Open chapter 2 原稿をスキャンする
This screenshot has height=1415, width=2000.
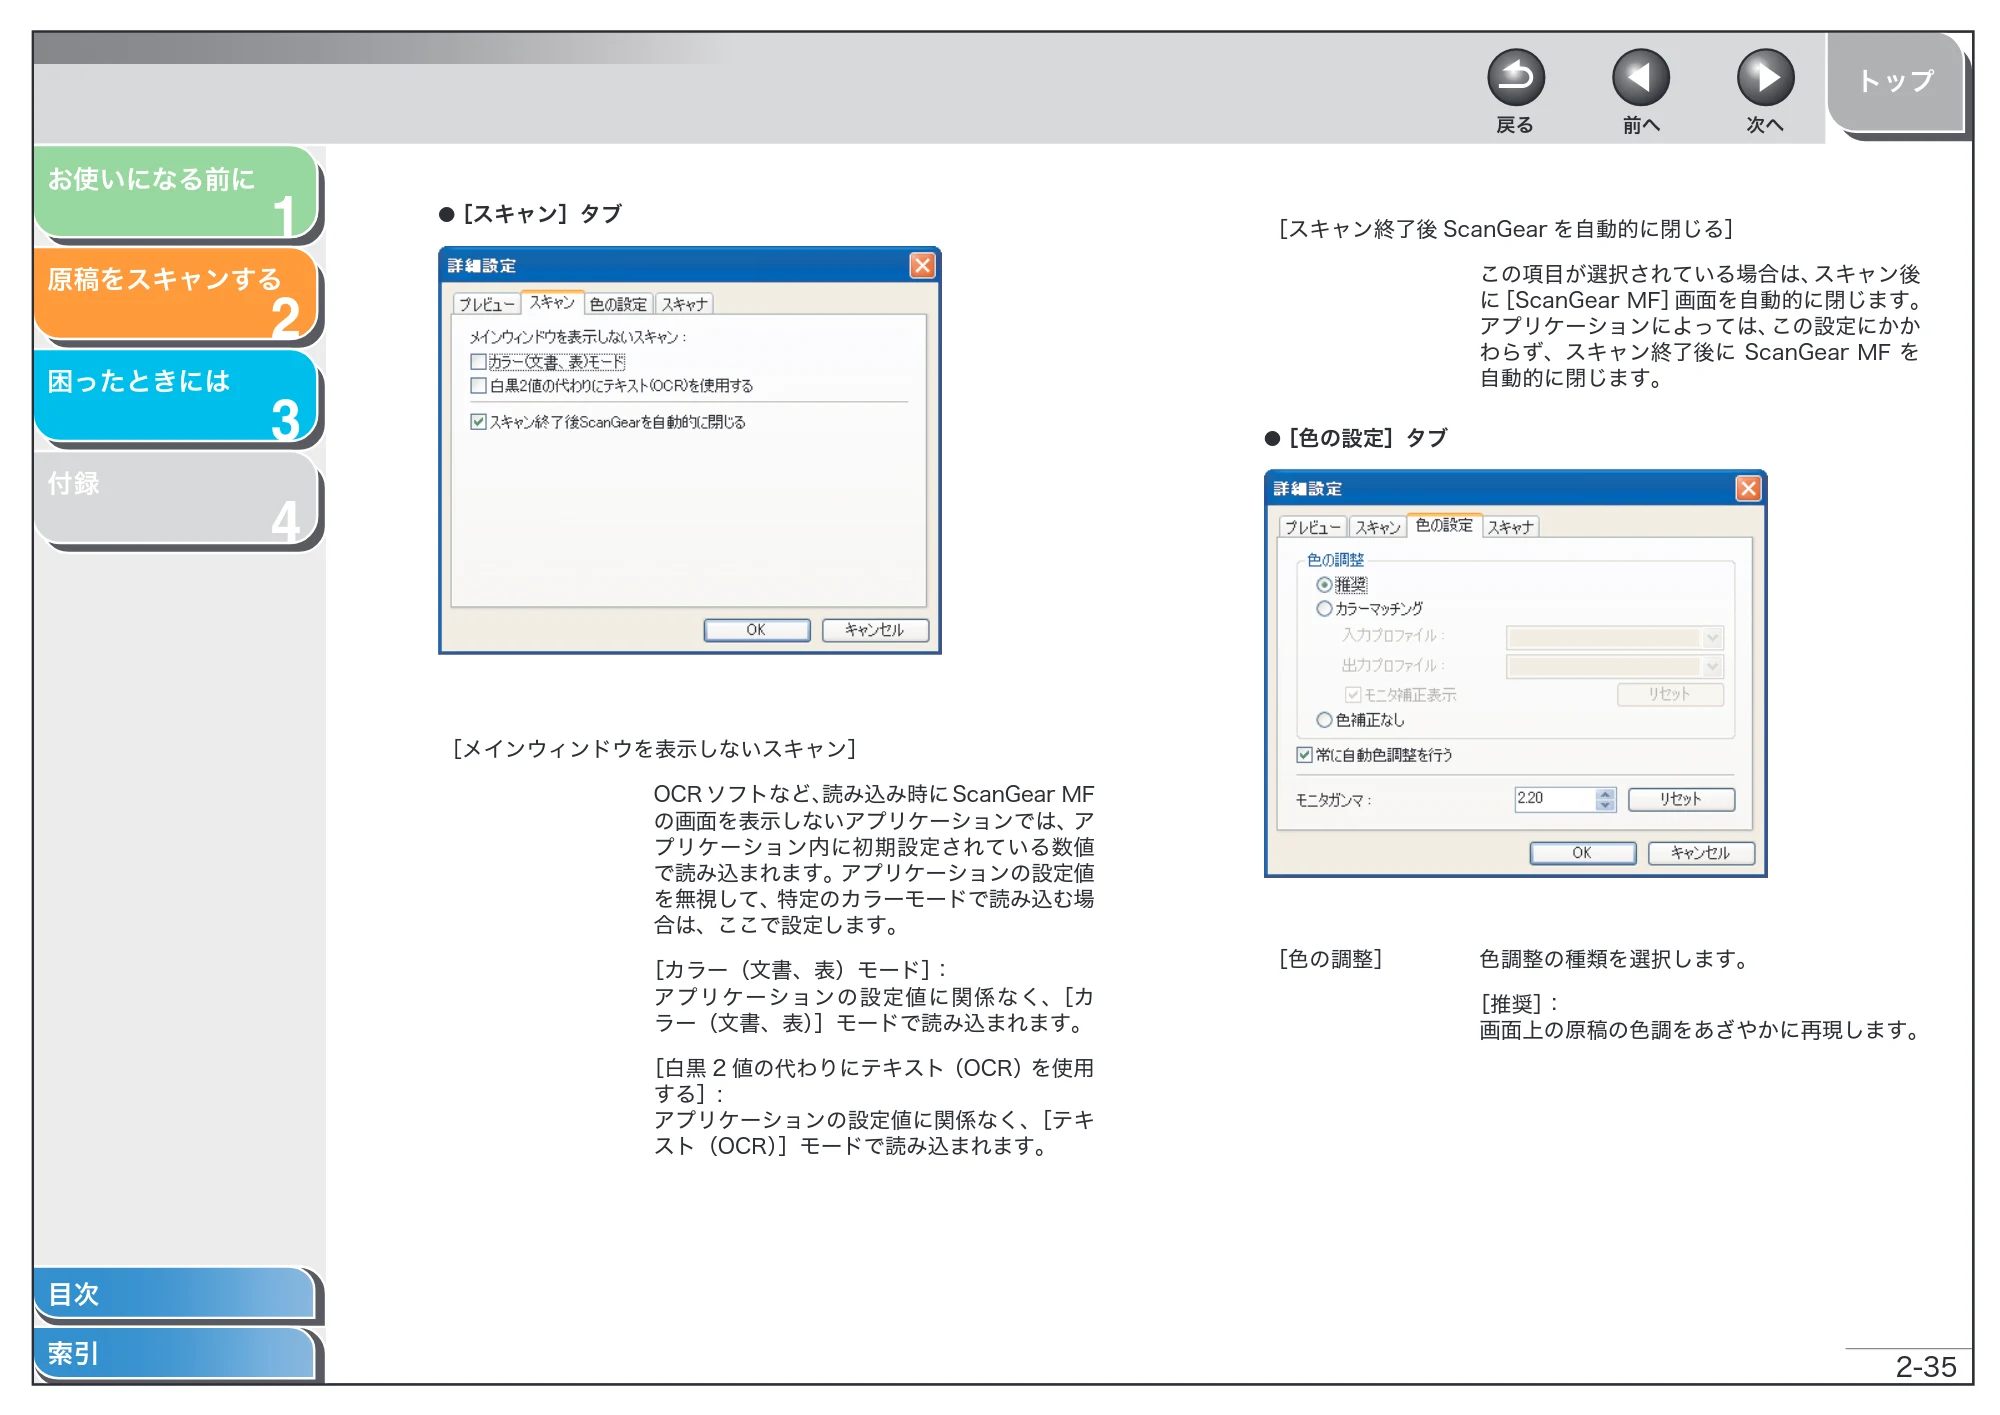coord(176,293)
